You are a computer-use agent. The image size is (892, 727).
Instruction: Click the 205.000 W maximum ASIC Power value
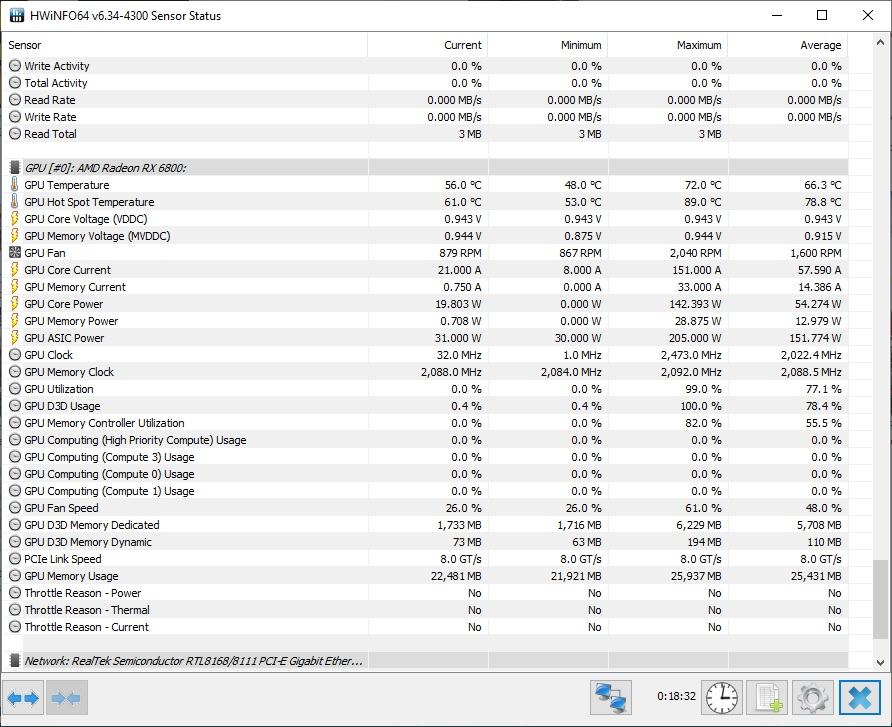(x=695, y=338)
